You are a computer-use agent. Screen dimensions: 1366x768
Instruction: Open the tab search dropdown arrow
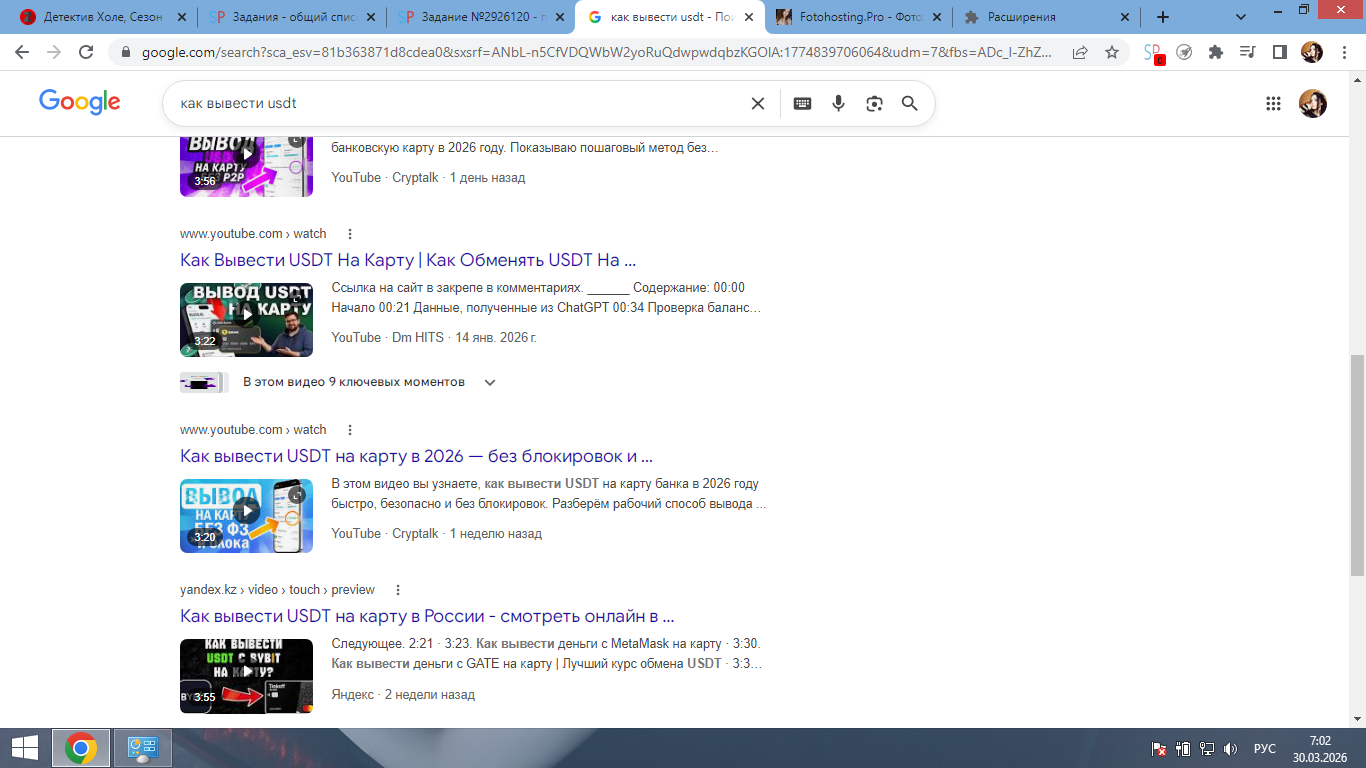click(1241, 17)
